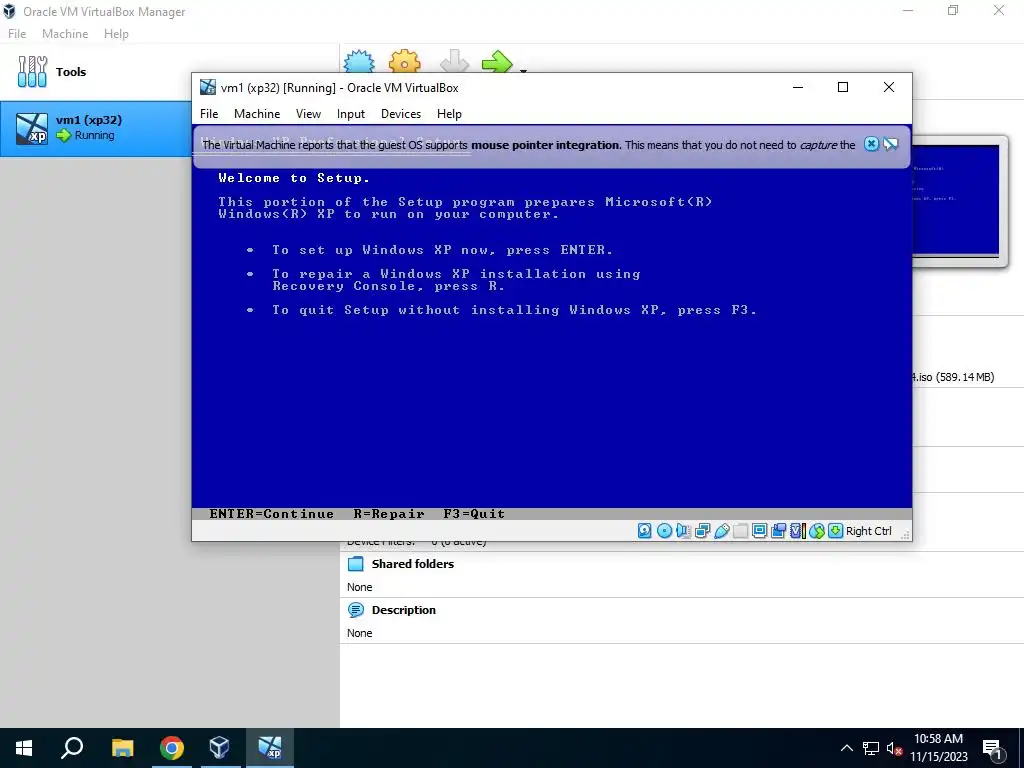
Task: Maximize the vm1 (xp32) VM window
Action: click(843, 87)
